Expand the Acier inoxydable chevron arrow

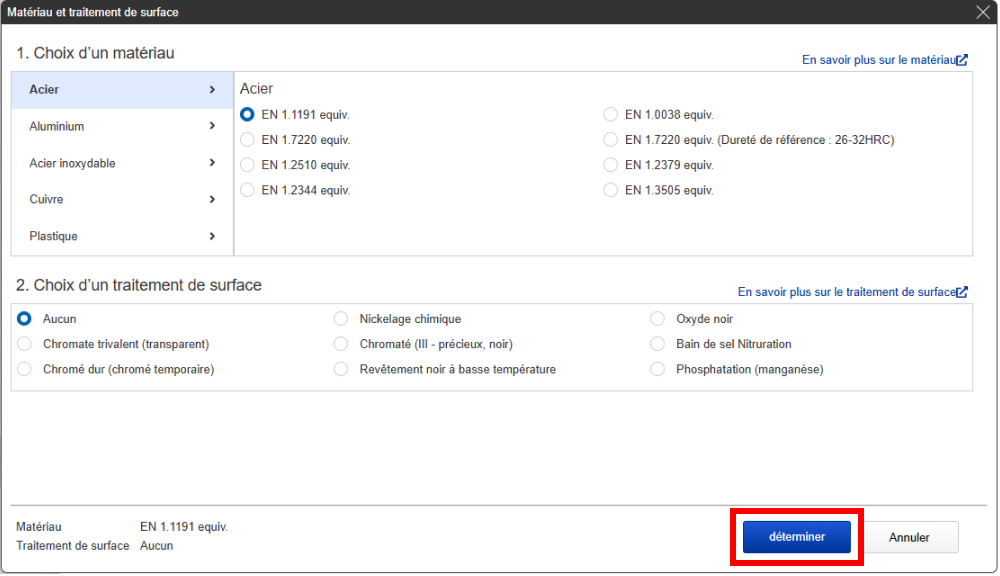click(212, 163)
